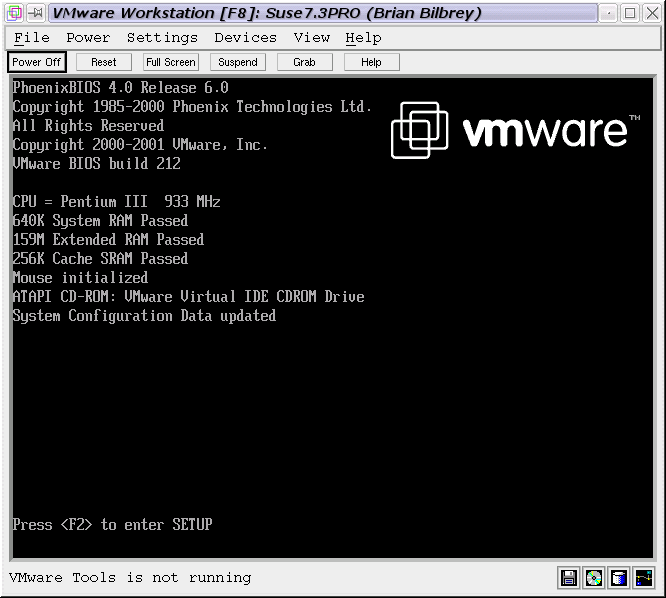
Task: Click the floppy disk device icon
Action: click(x=569, y=578)
